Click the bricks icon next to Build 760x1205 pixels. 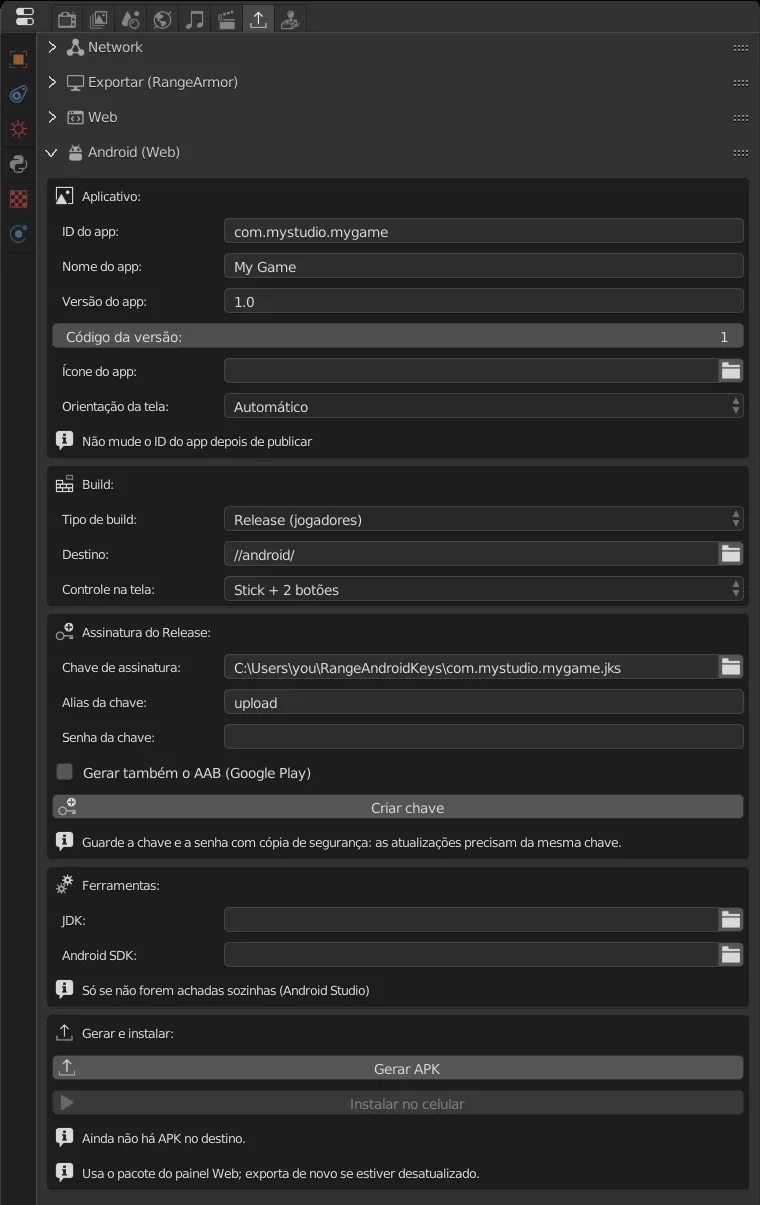click(x=65, y=484)
